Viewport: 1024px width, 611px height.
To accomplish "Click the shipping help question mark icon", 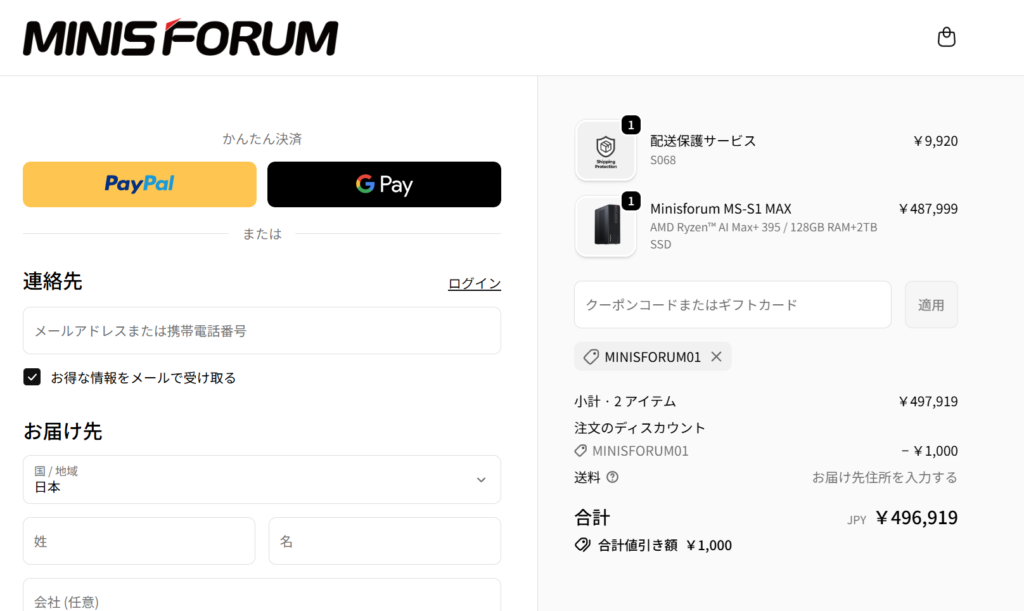I will tap(612, 477).
